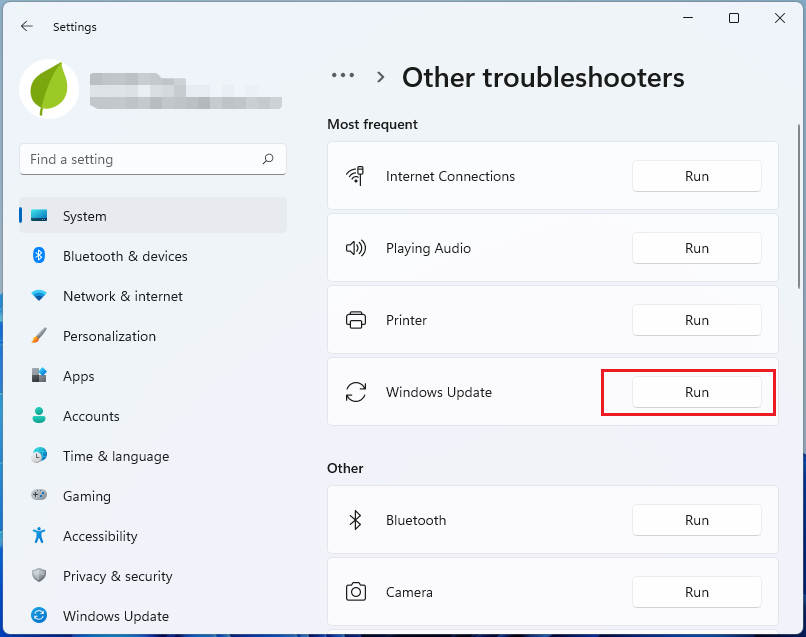The height and width of the screenshot is (637, 806).
Task: Run the Bluetooth troubleshooter
Action: click(x=697, y=520)
